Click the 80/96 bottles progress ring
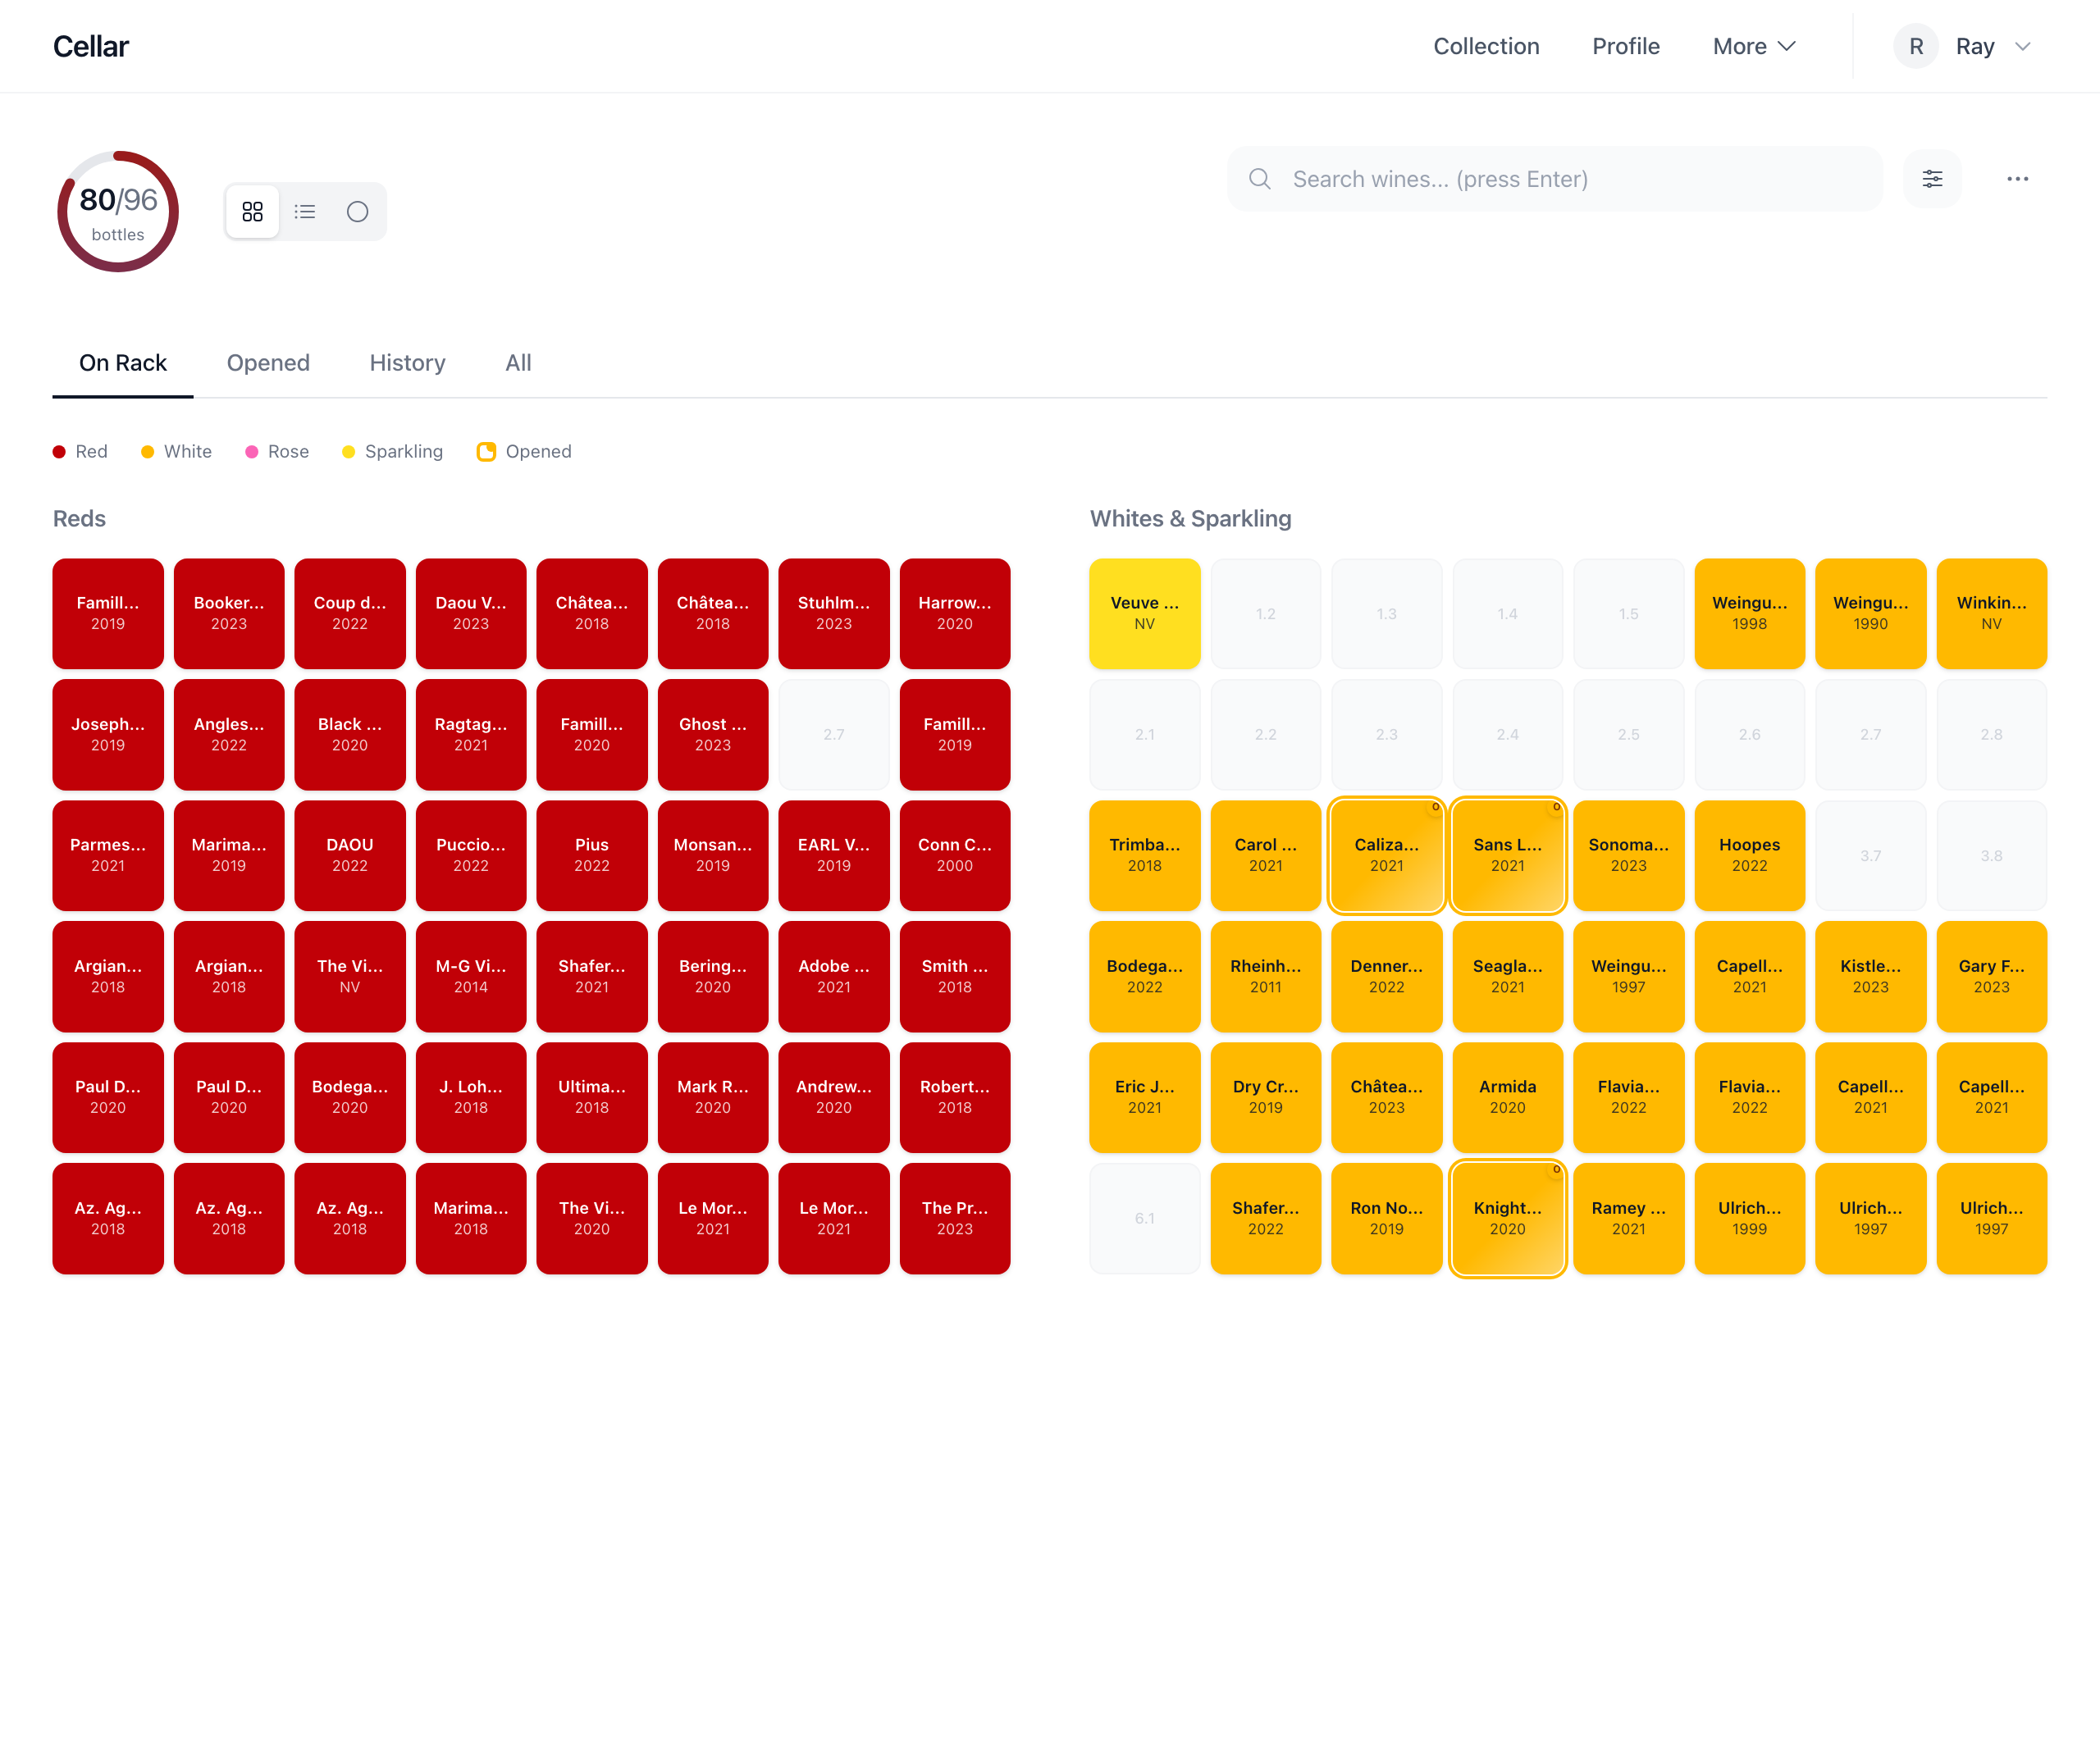 click(x=118, y=212)
